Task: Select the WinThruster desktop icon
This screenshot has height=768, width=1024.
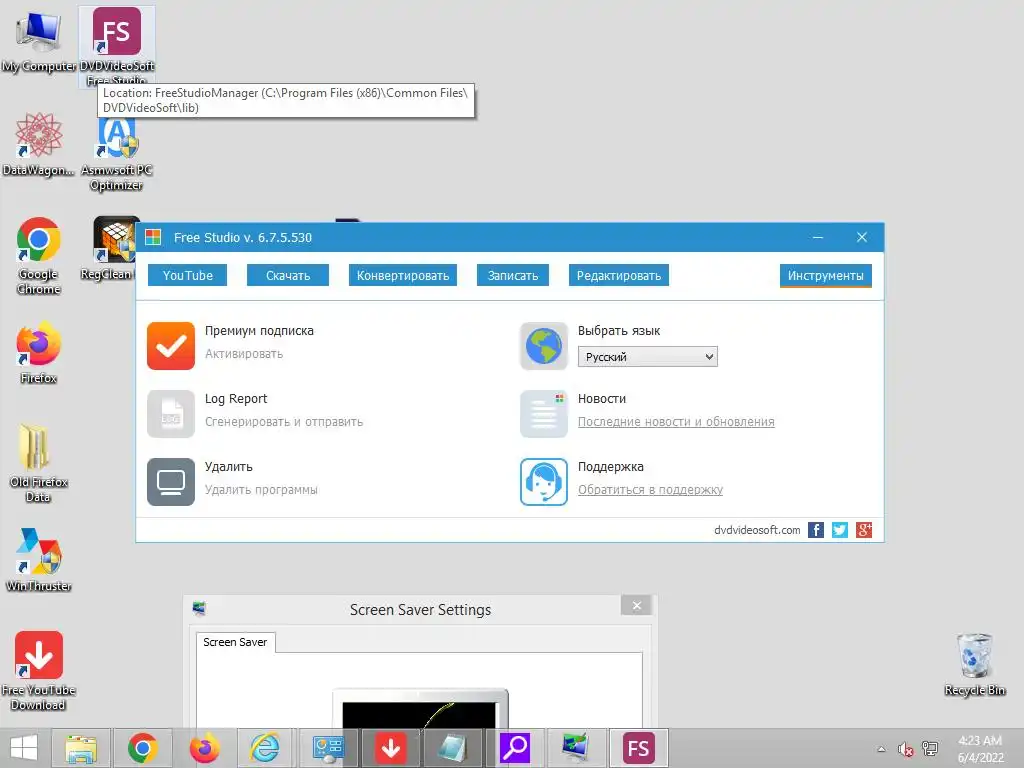Action: pyautogui.click(x=39, y=560)
